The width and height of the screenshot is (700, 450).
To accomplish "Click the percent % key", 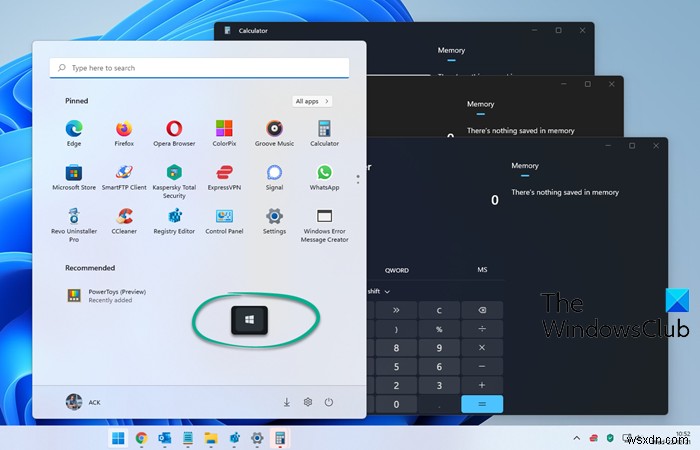I will tap(439, 329).
